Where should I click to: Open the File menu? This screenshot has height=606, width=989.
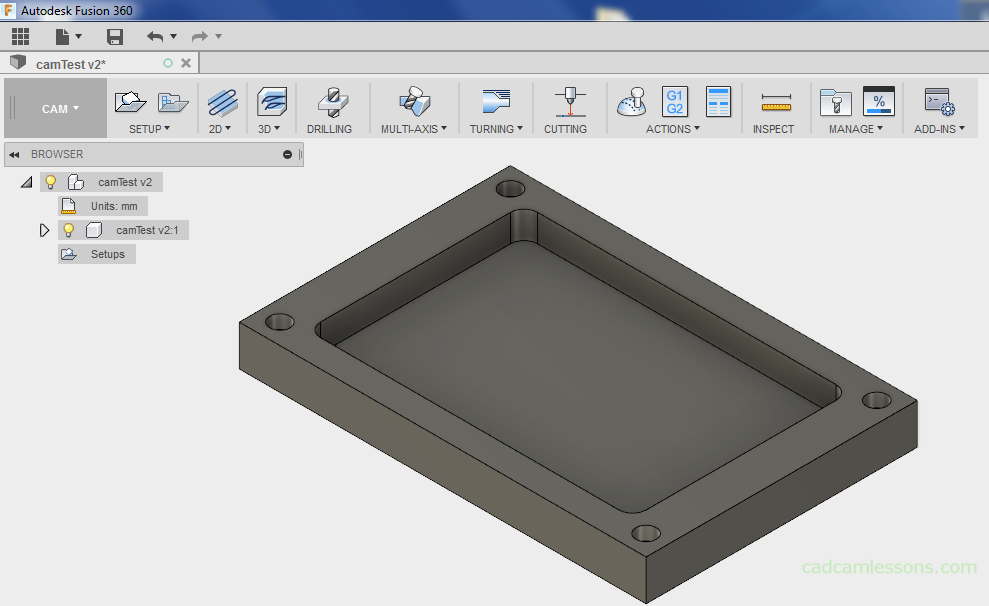coord(64,36)
